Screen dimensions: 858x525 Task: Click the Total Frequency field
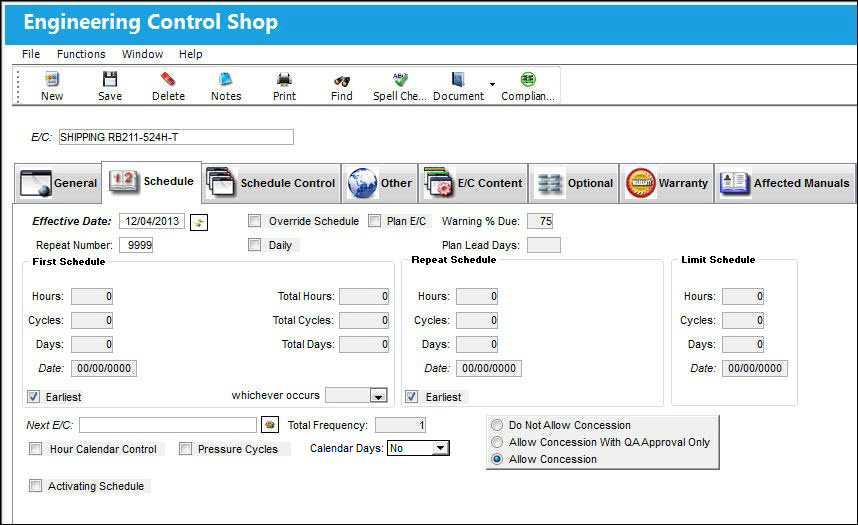(401, 425)
